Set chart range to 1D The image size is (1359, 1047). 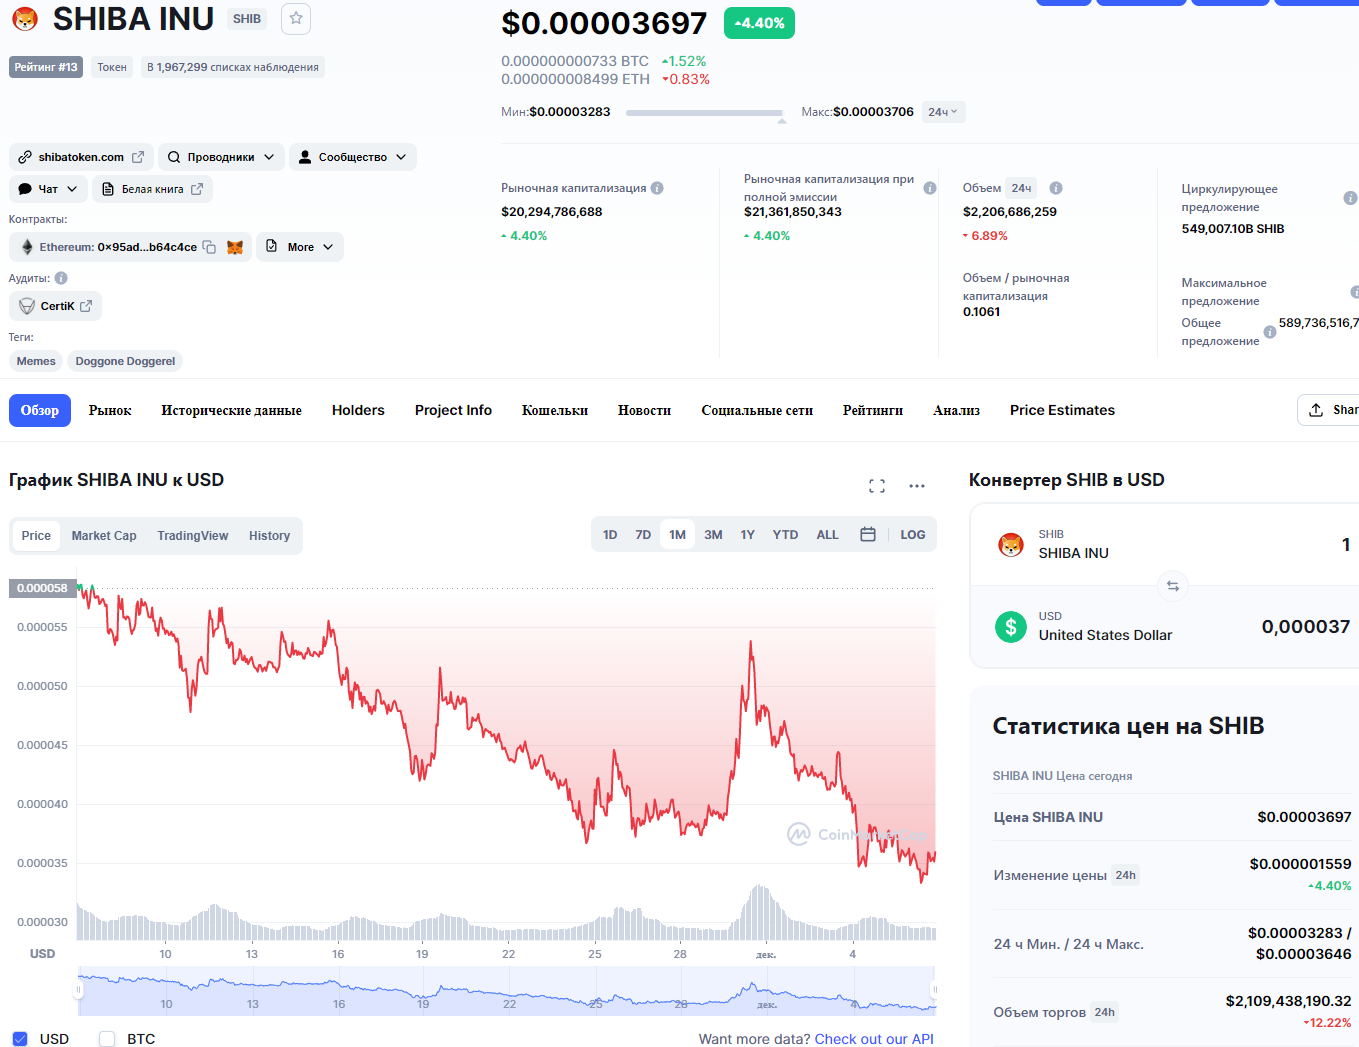610,535
